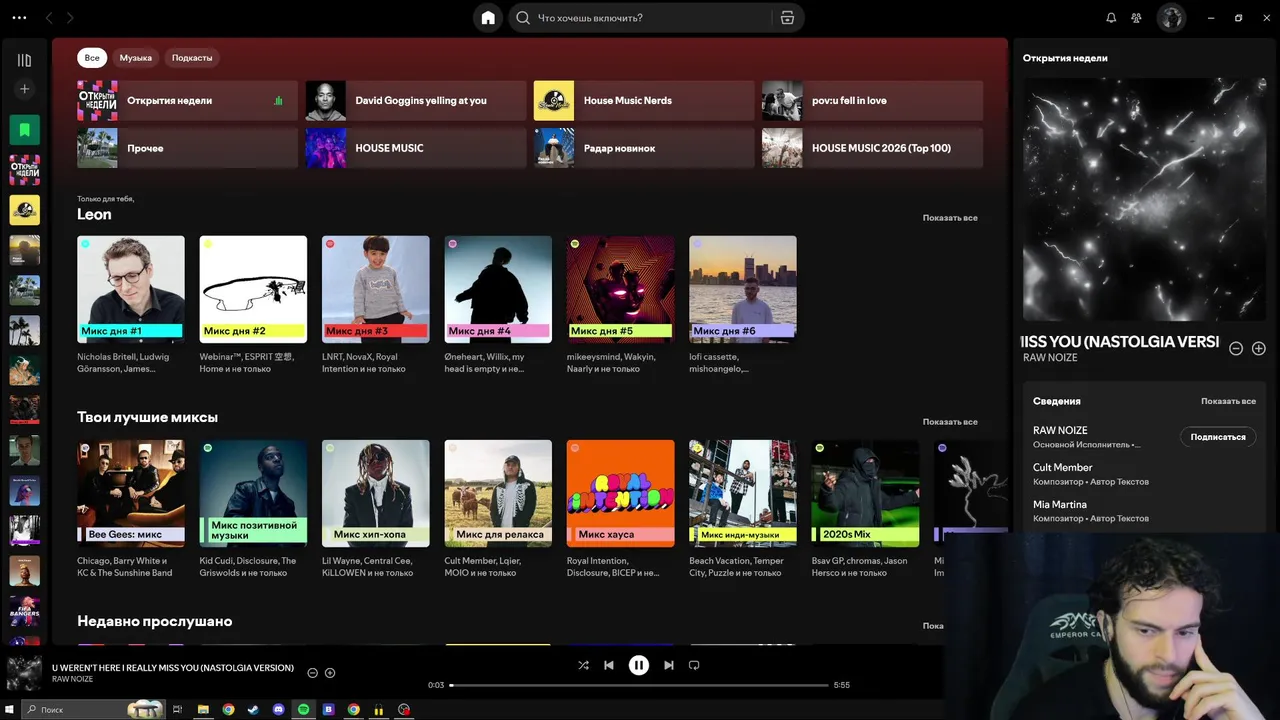The height and width of the screenshot is (720, 1280).
Task: Open House Music Nerds shortcut tile
Action: [644, 101]
